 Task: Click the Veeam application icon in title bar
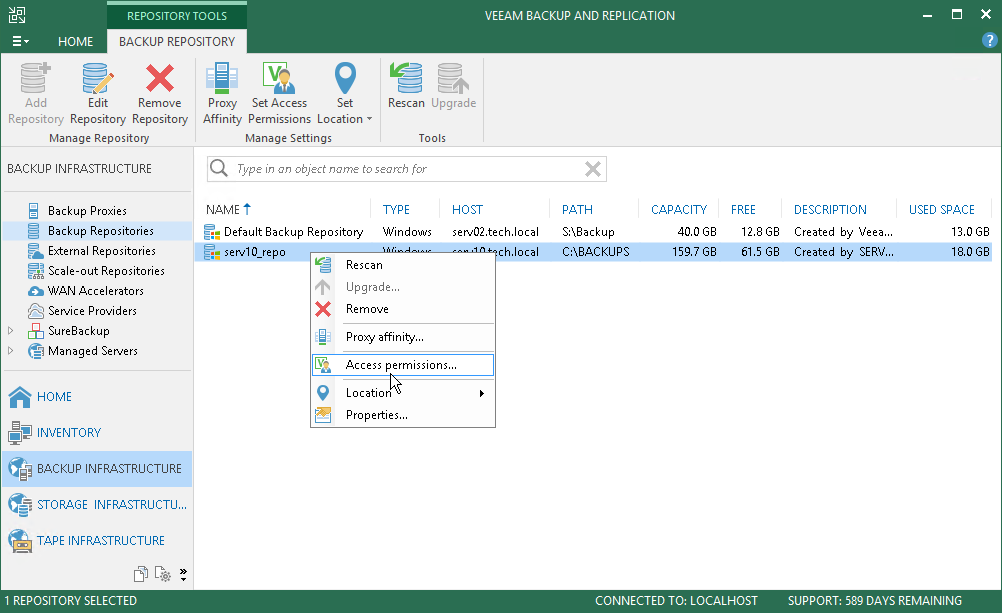[x=17, y=15]
